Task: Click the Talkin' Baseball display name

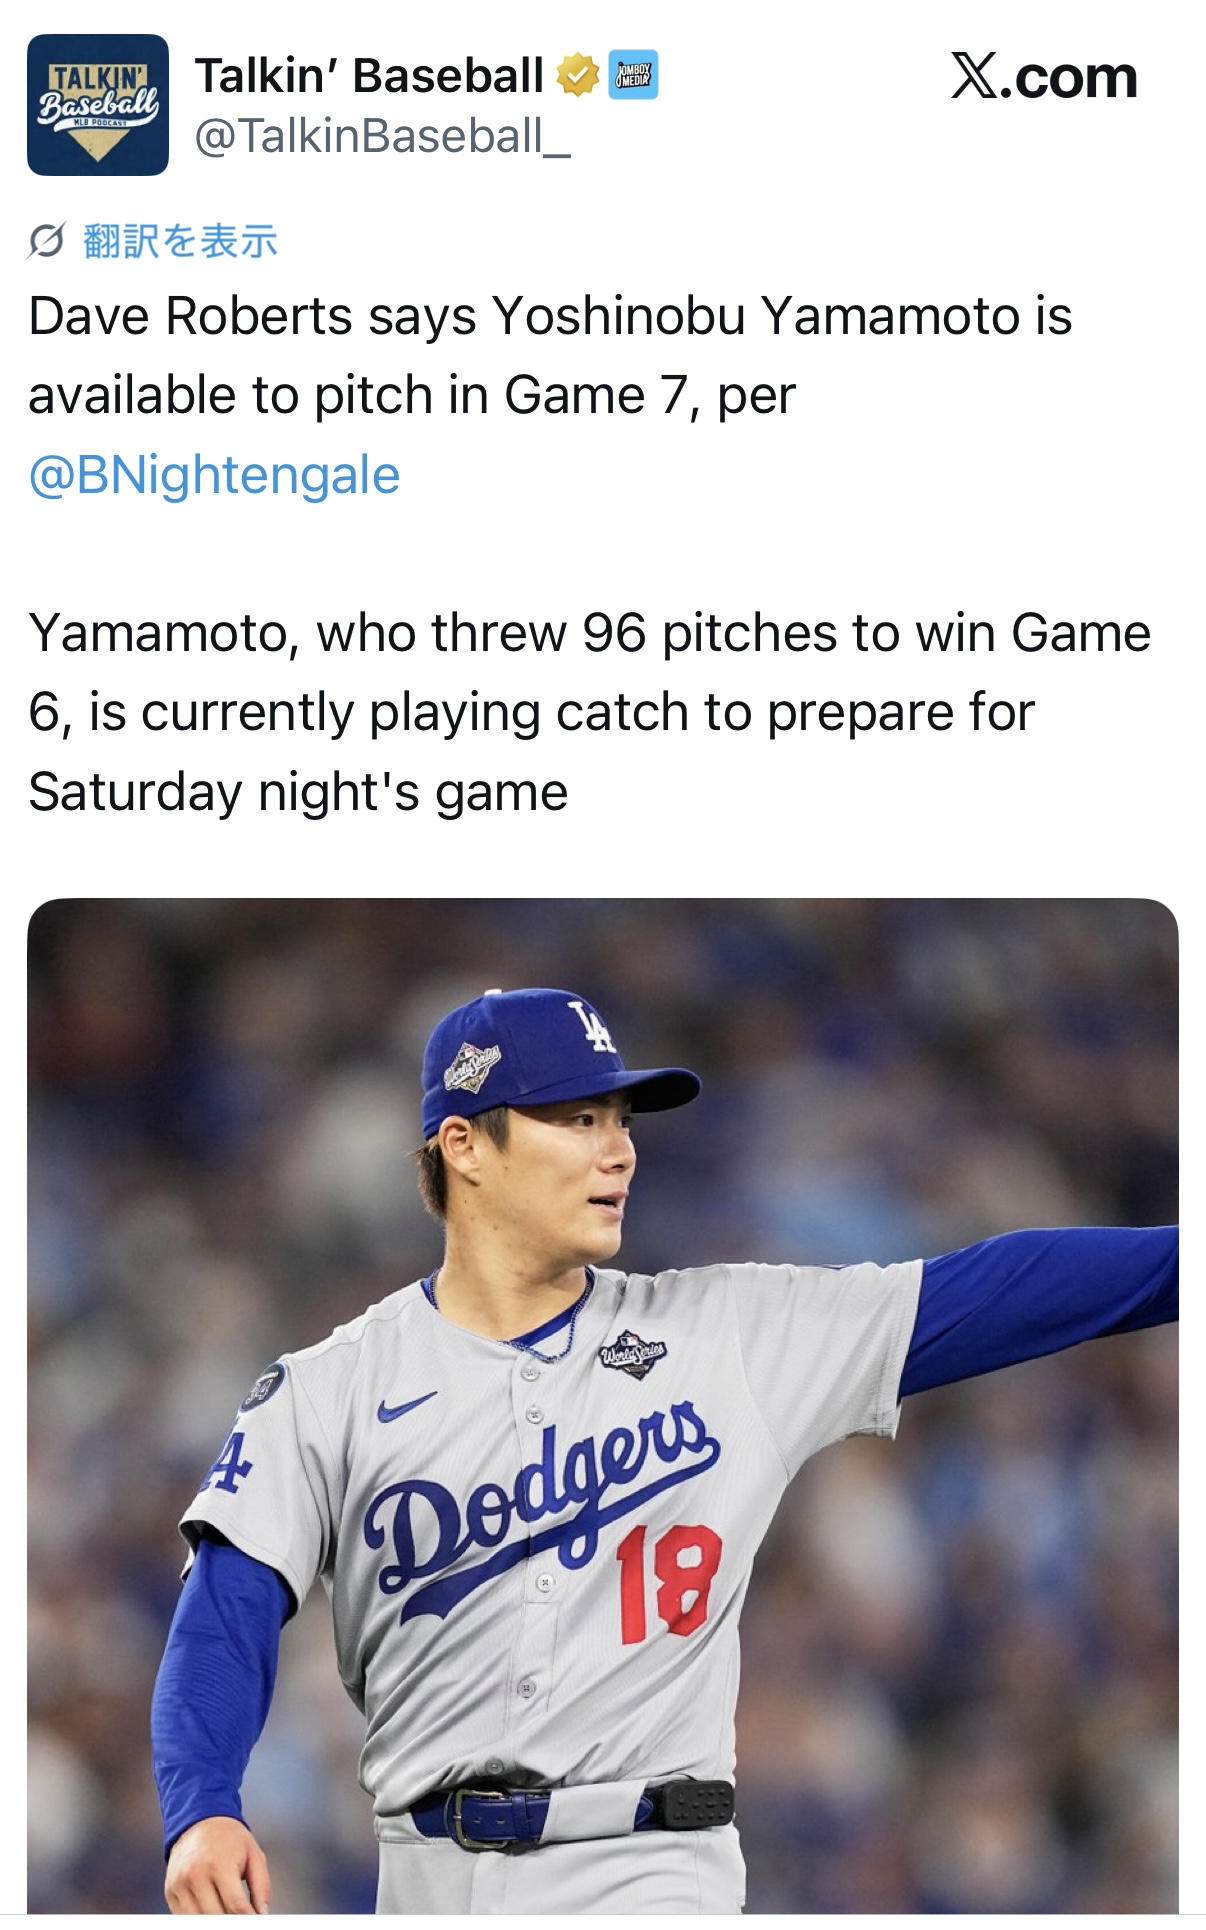Action: (x=369, y=76)
